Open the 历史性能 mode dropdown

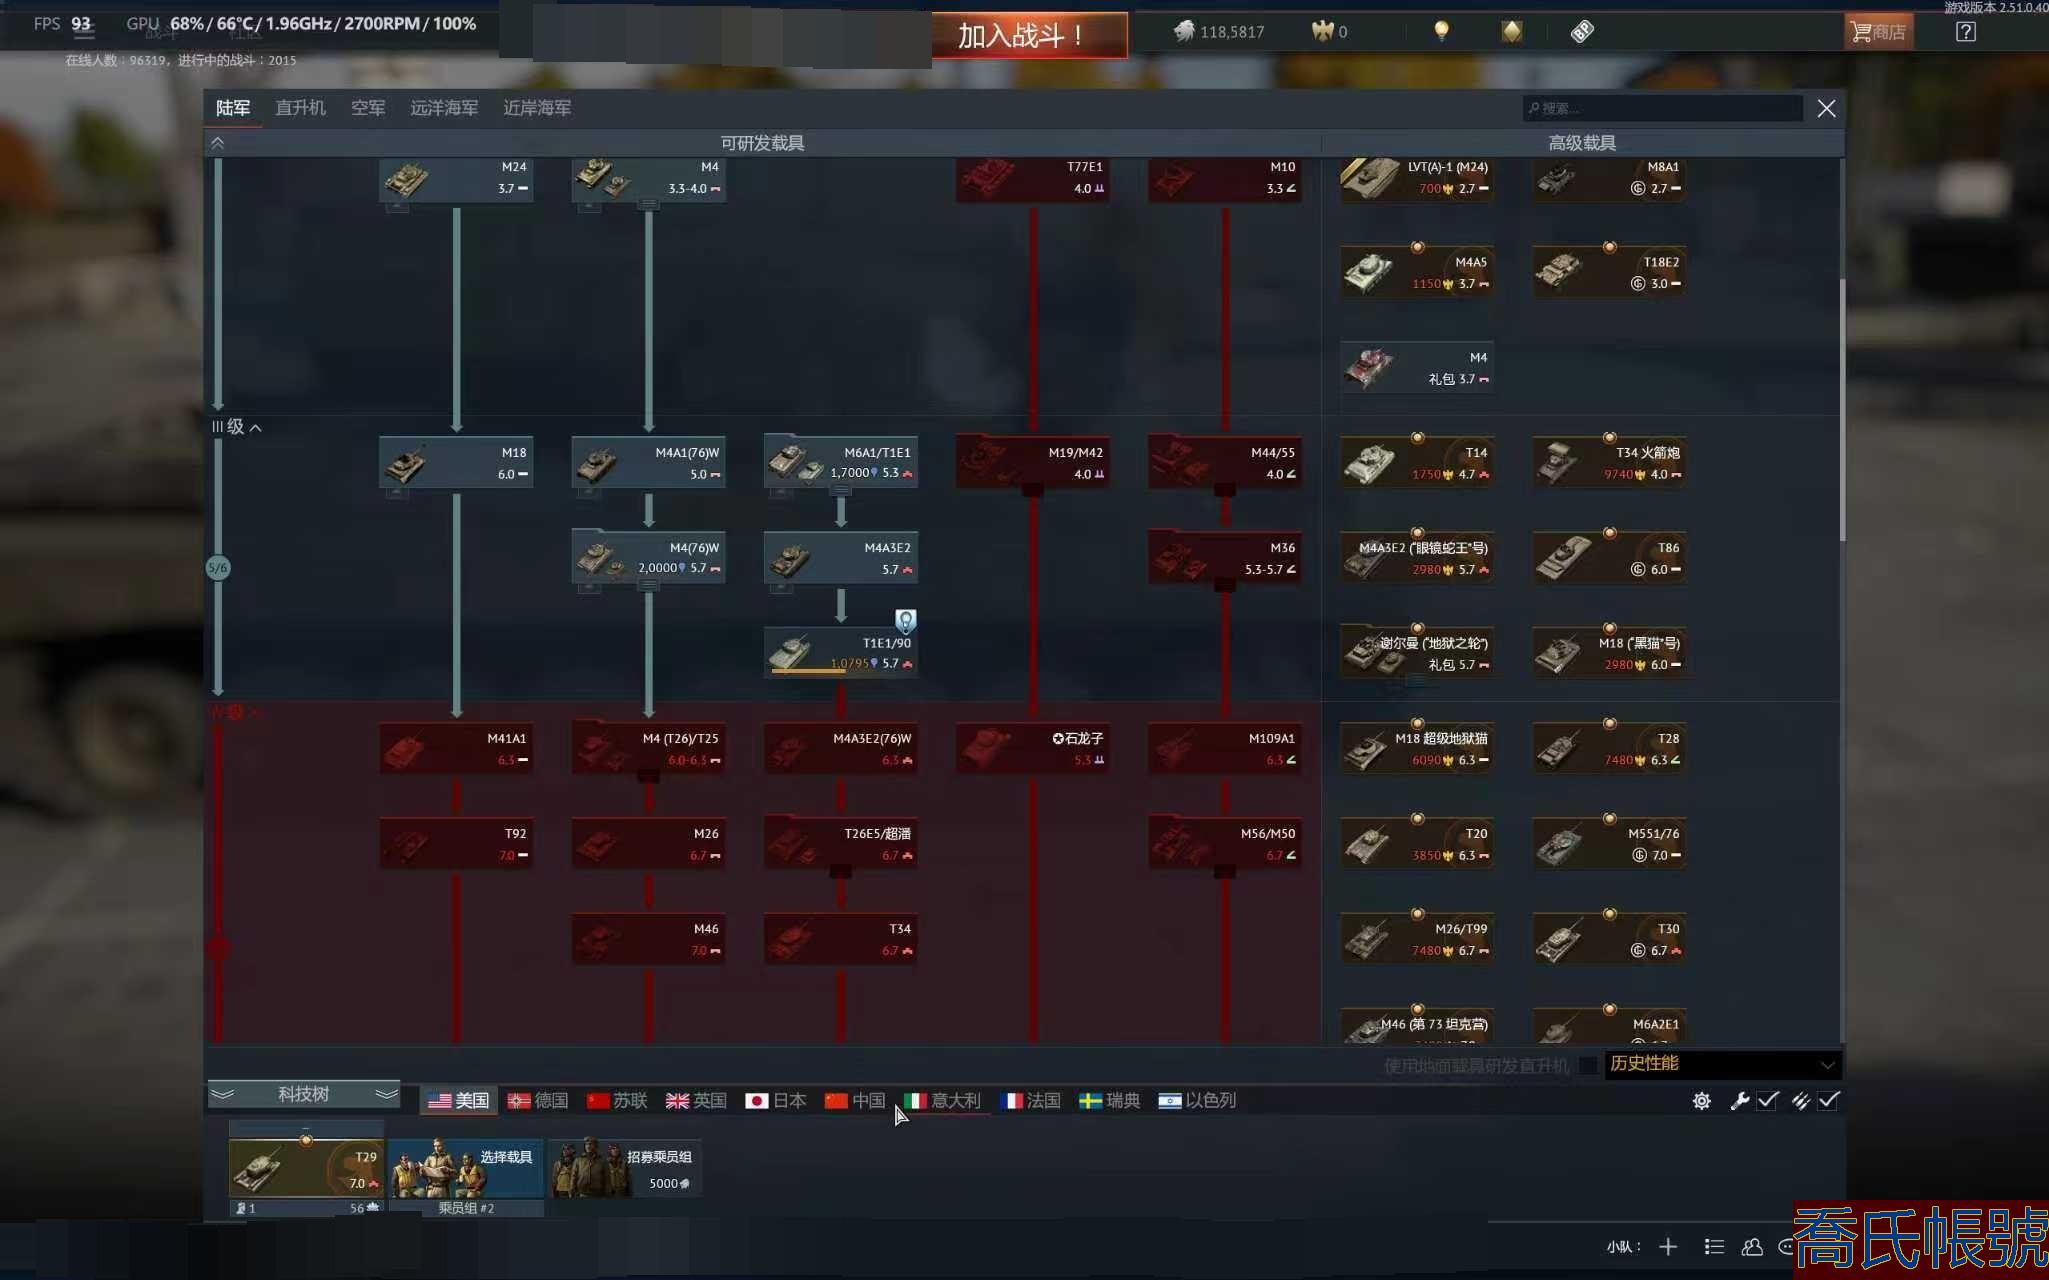(x=1722, y=1064)
